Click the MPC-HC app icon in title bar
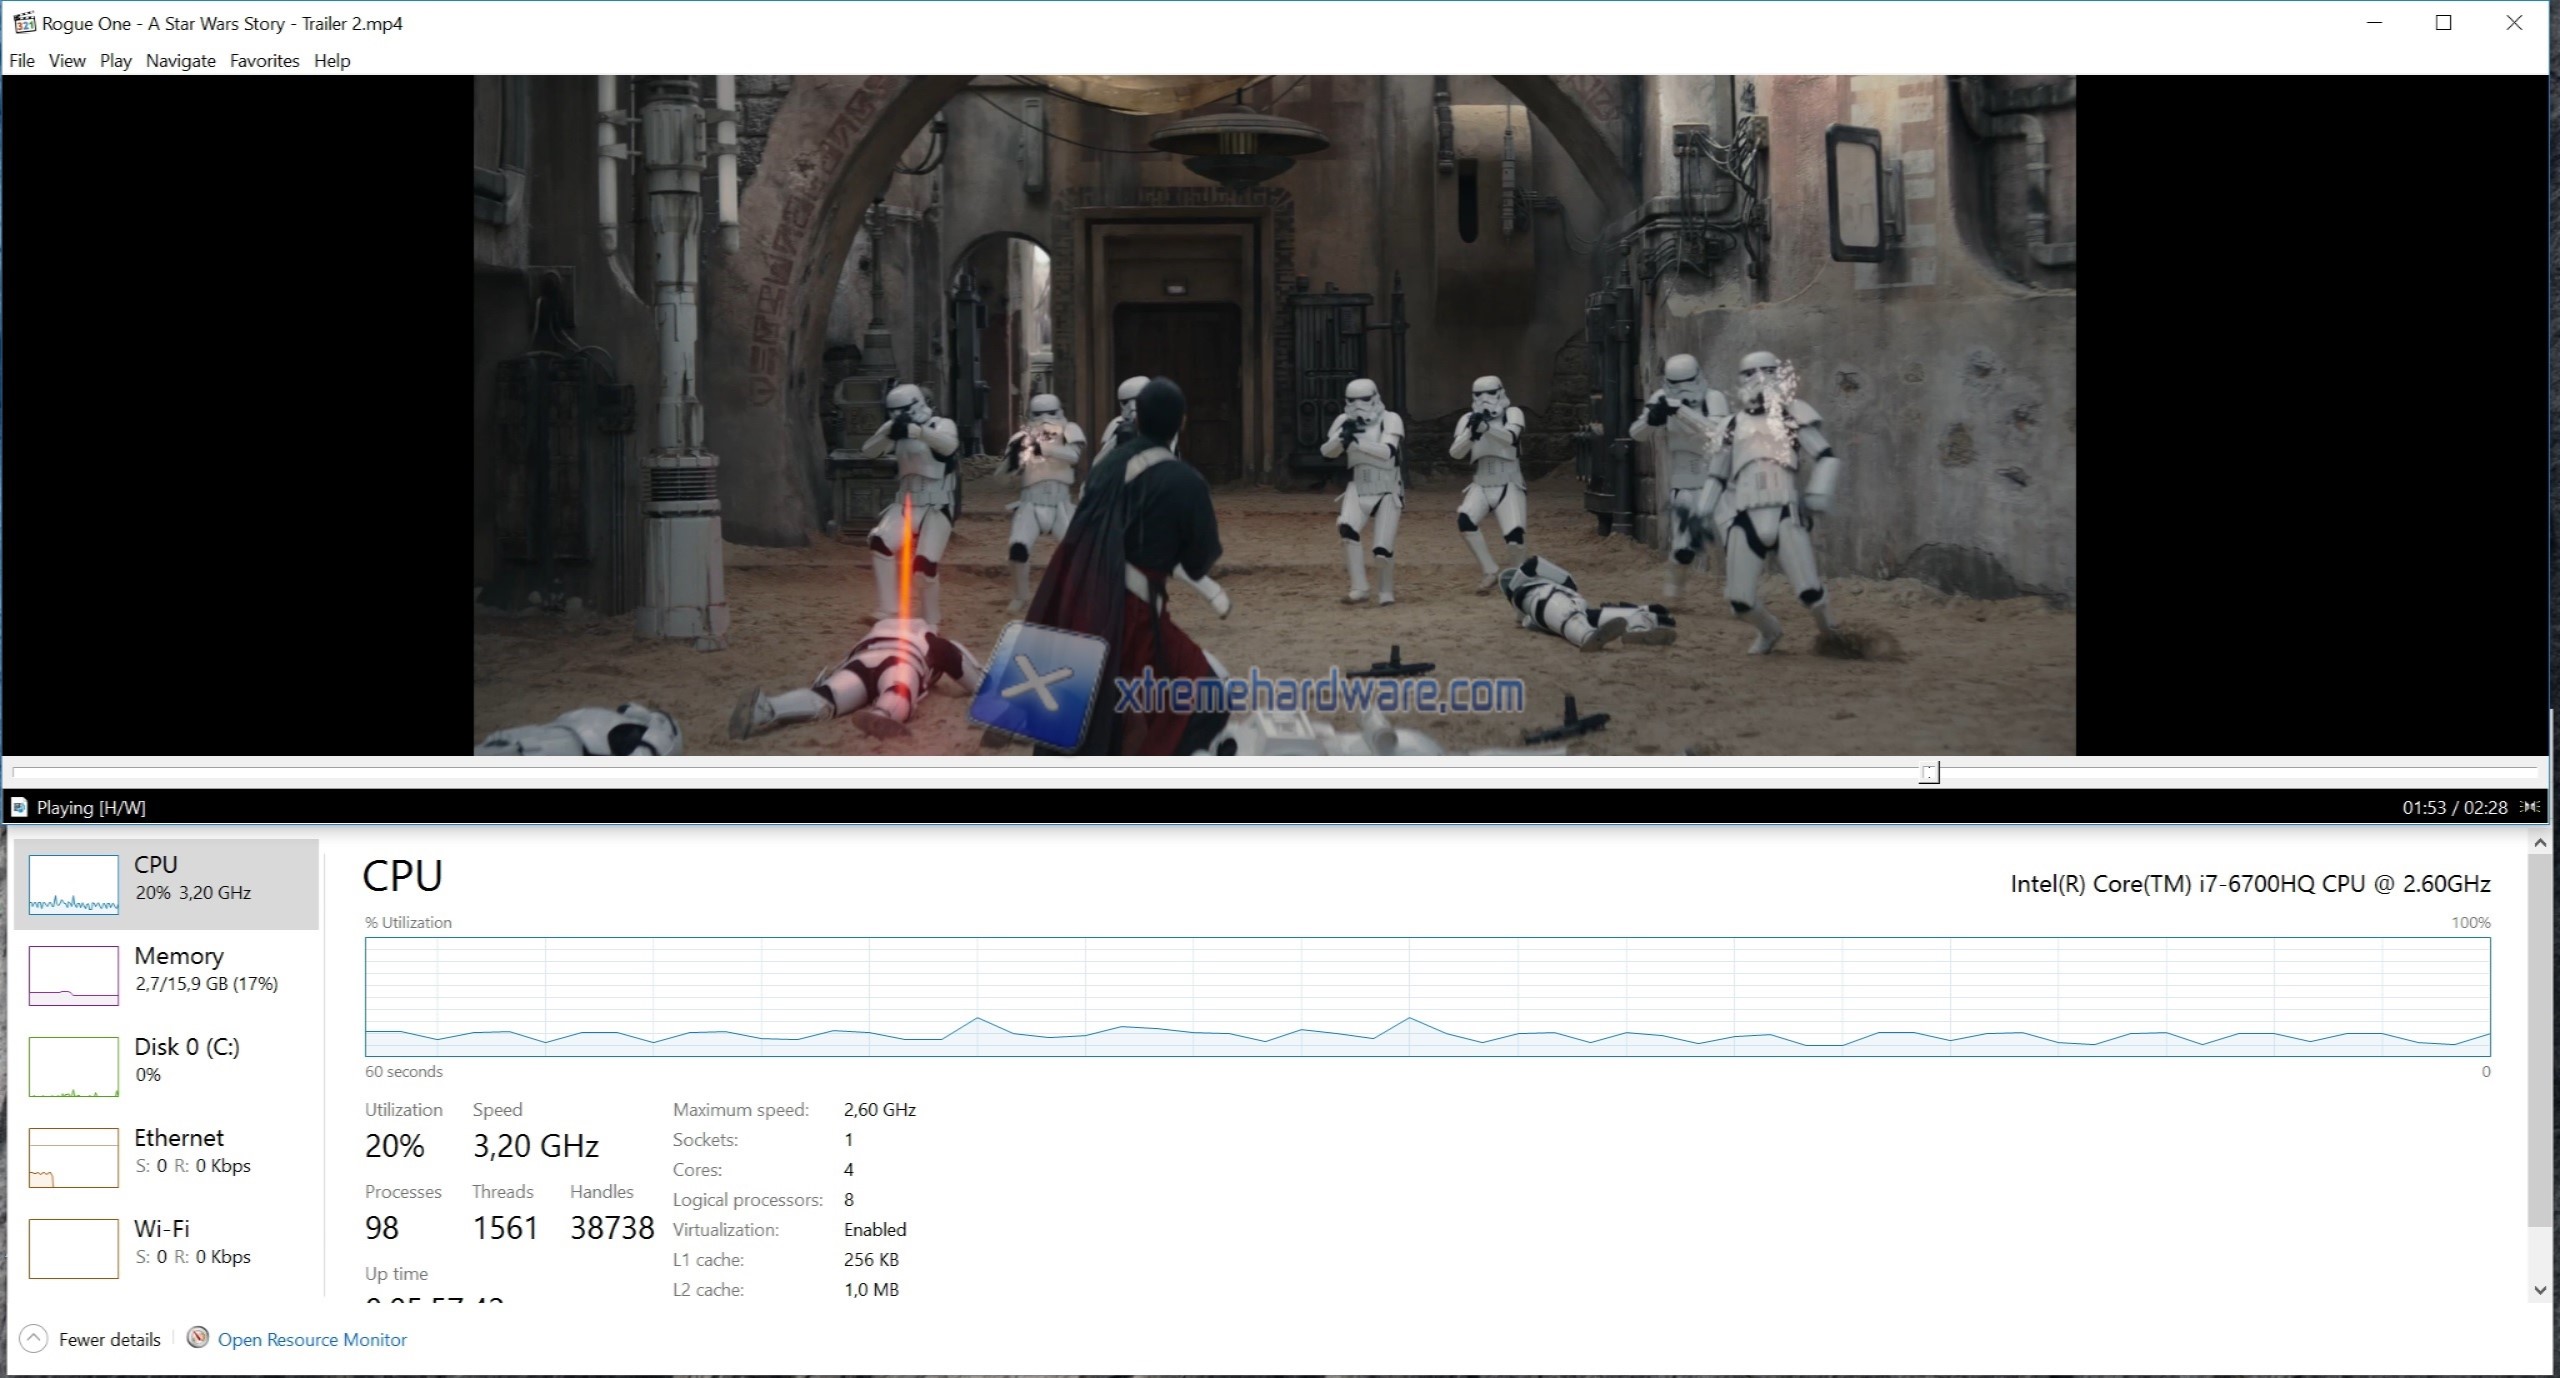 24,23
